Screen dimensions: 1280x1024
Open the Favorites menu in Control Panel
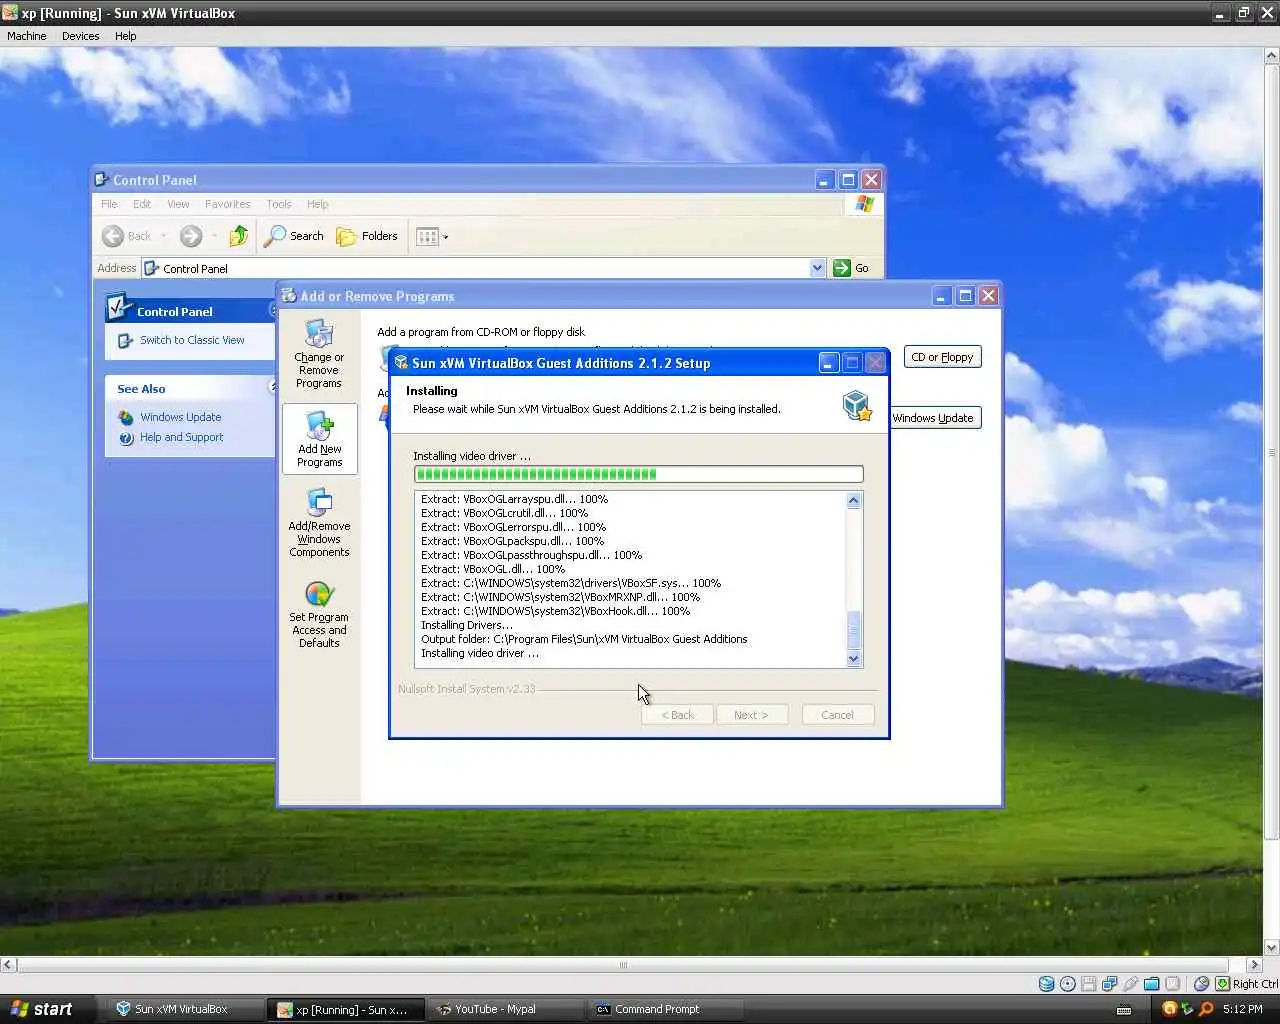pos(227,204)
